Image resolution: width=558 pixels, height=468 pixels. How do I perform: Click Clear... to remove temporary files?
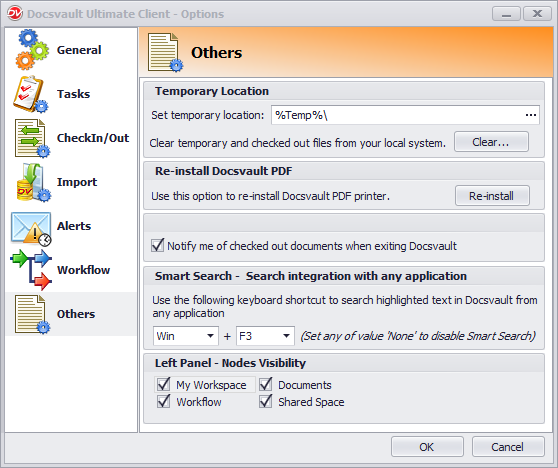tap(491, 142)
